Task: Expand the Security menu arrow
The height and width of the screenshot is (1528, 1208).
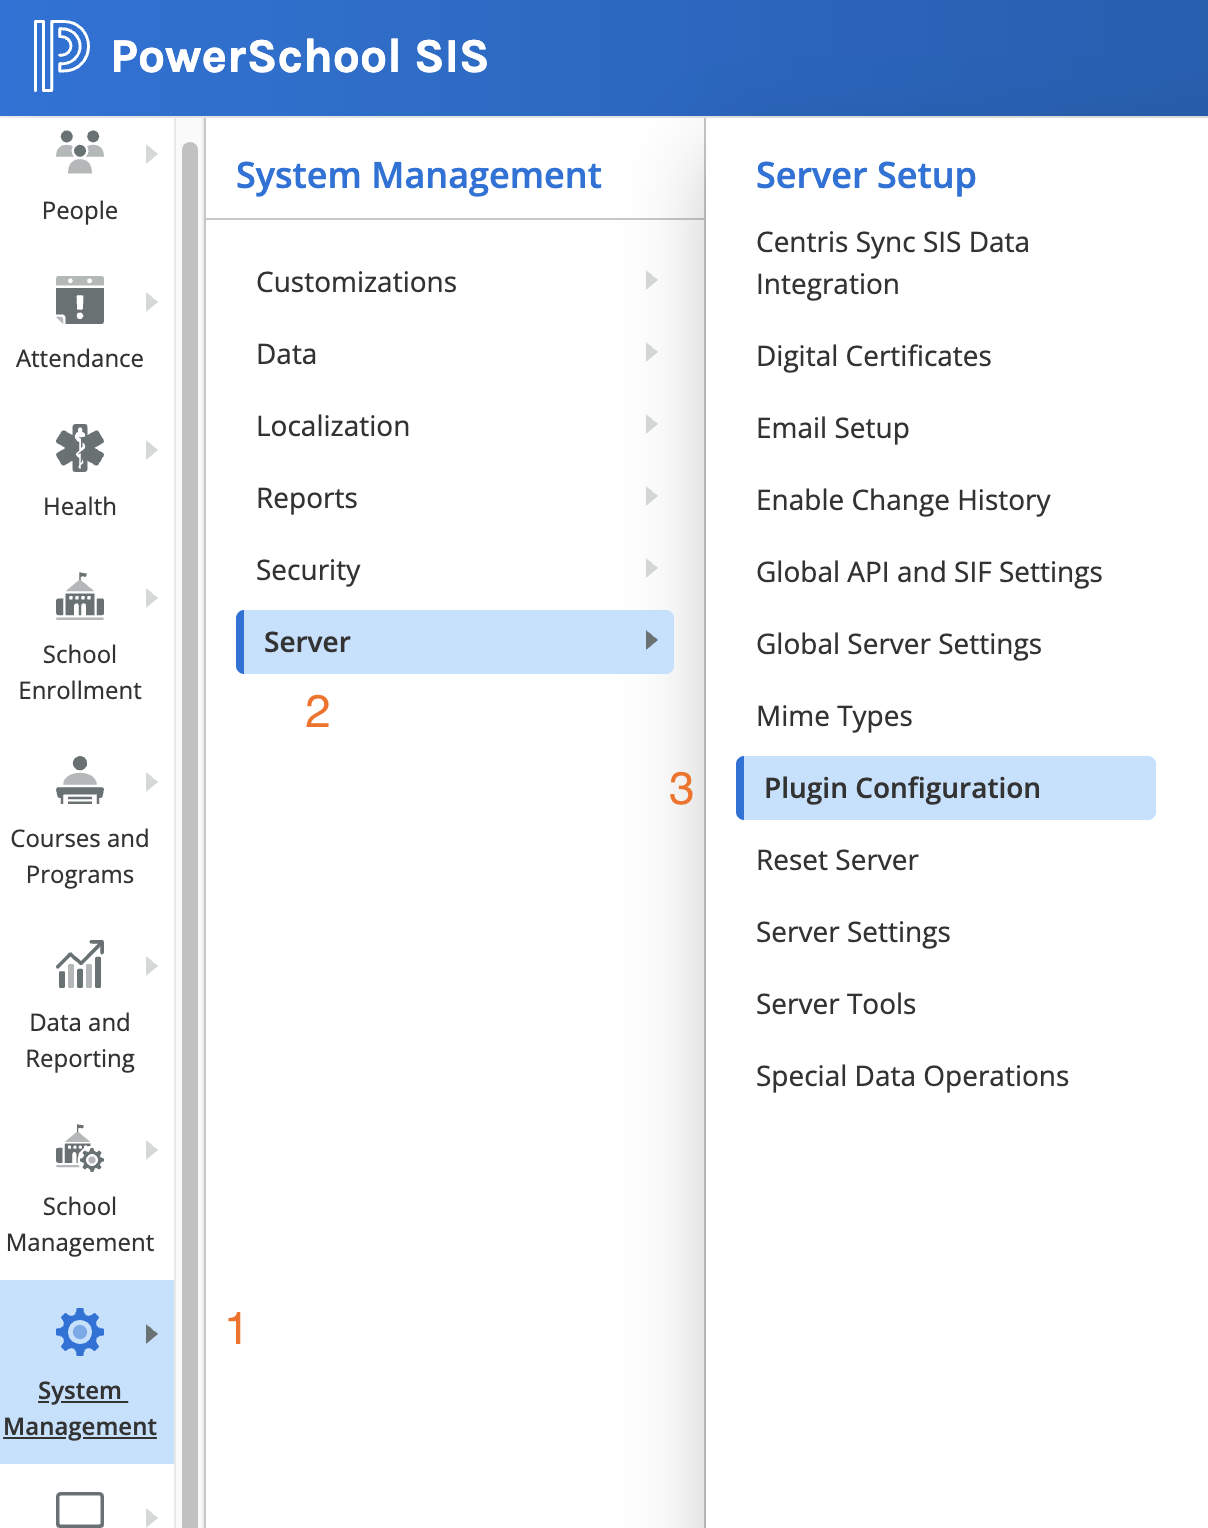Action: 651,568
